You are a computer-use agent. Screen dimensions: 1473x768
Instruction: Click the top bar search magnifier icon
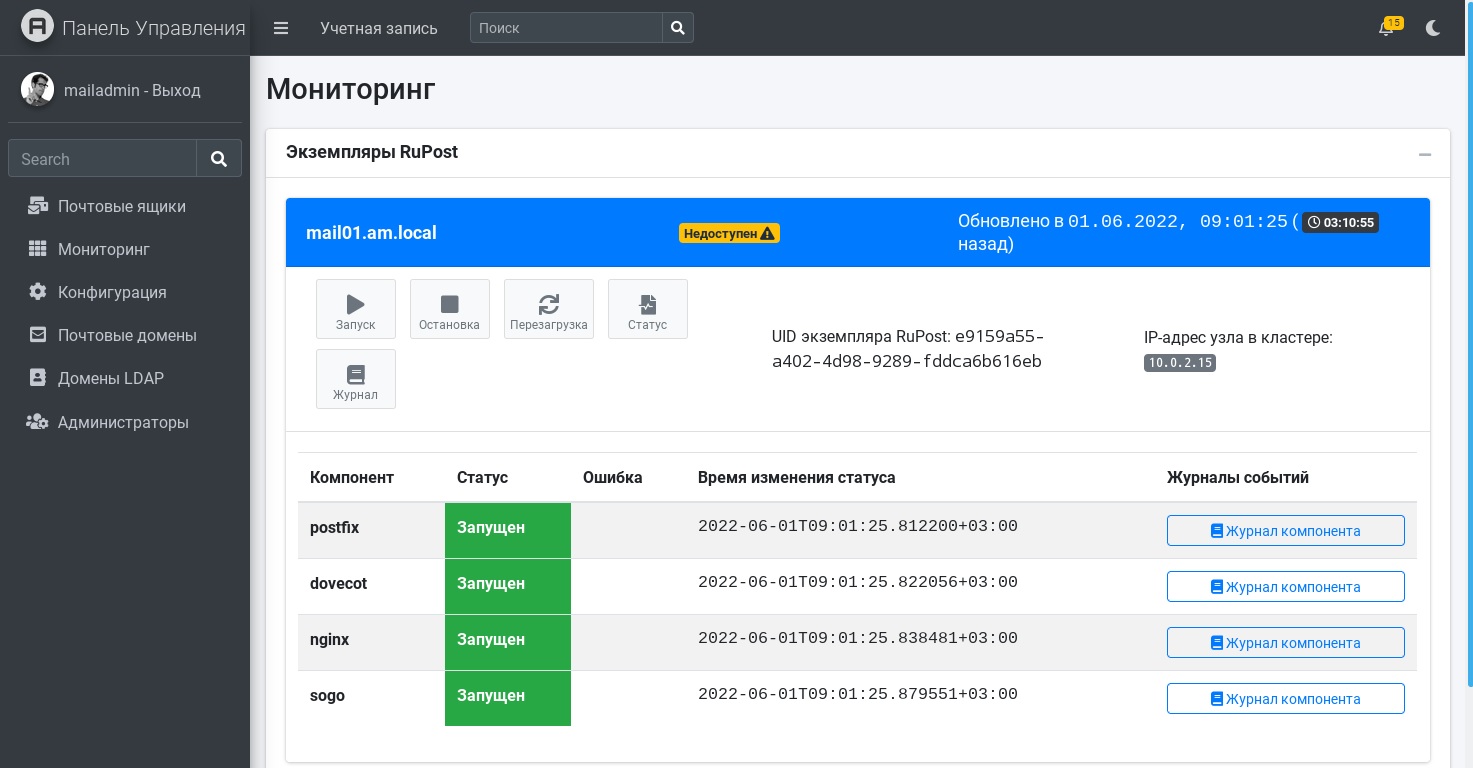pos(677,28)
